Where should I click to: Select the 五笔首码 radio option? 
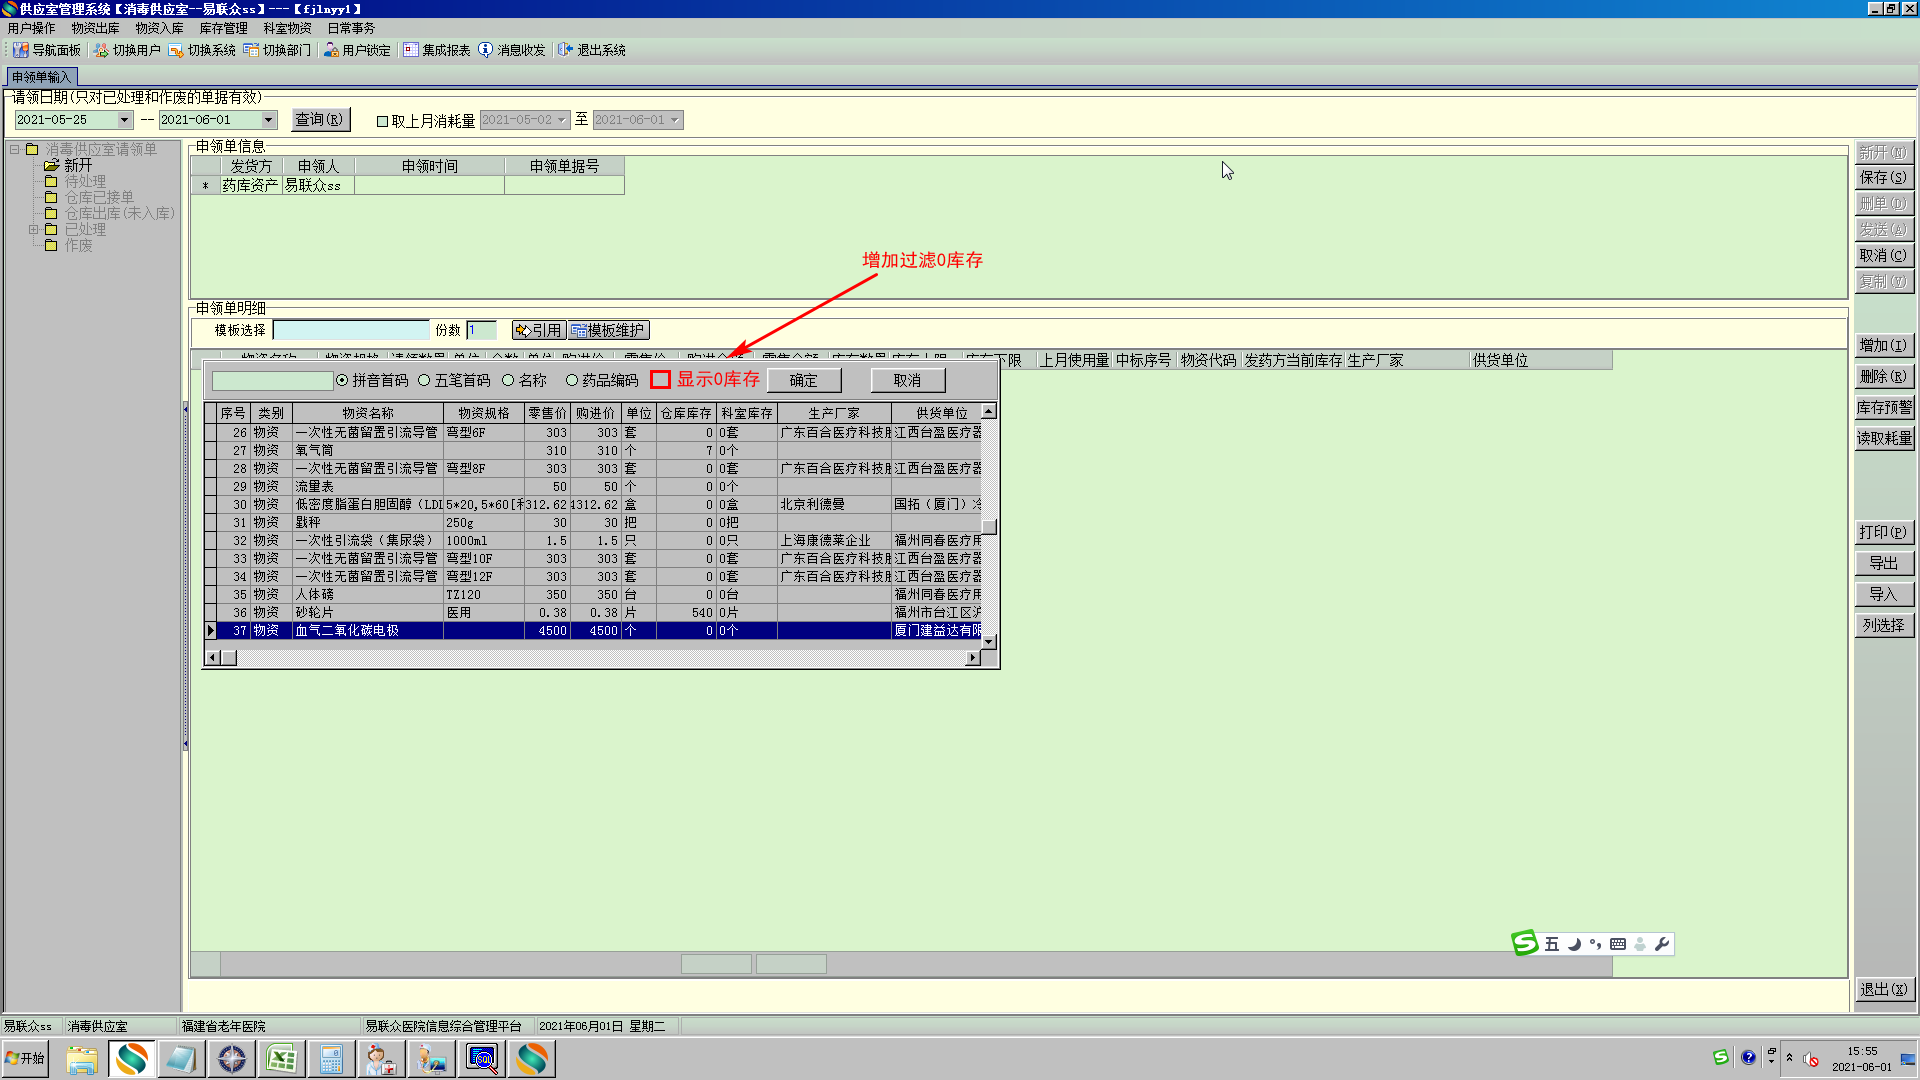tap(424, 380)
